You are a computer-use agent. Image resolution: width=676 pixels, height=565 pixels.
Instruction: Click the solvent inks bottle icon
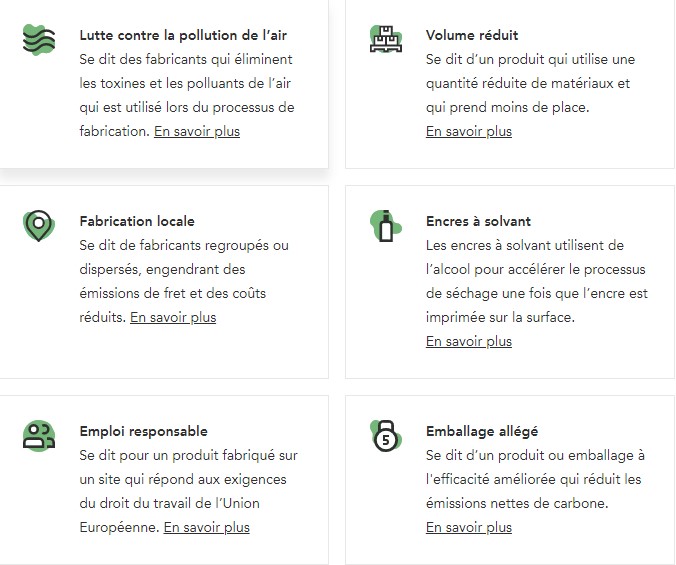click(x=385, y=226)
